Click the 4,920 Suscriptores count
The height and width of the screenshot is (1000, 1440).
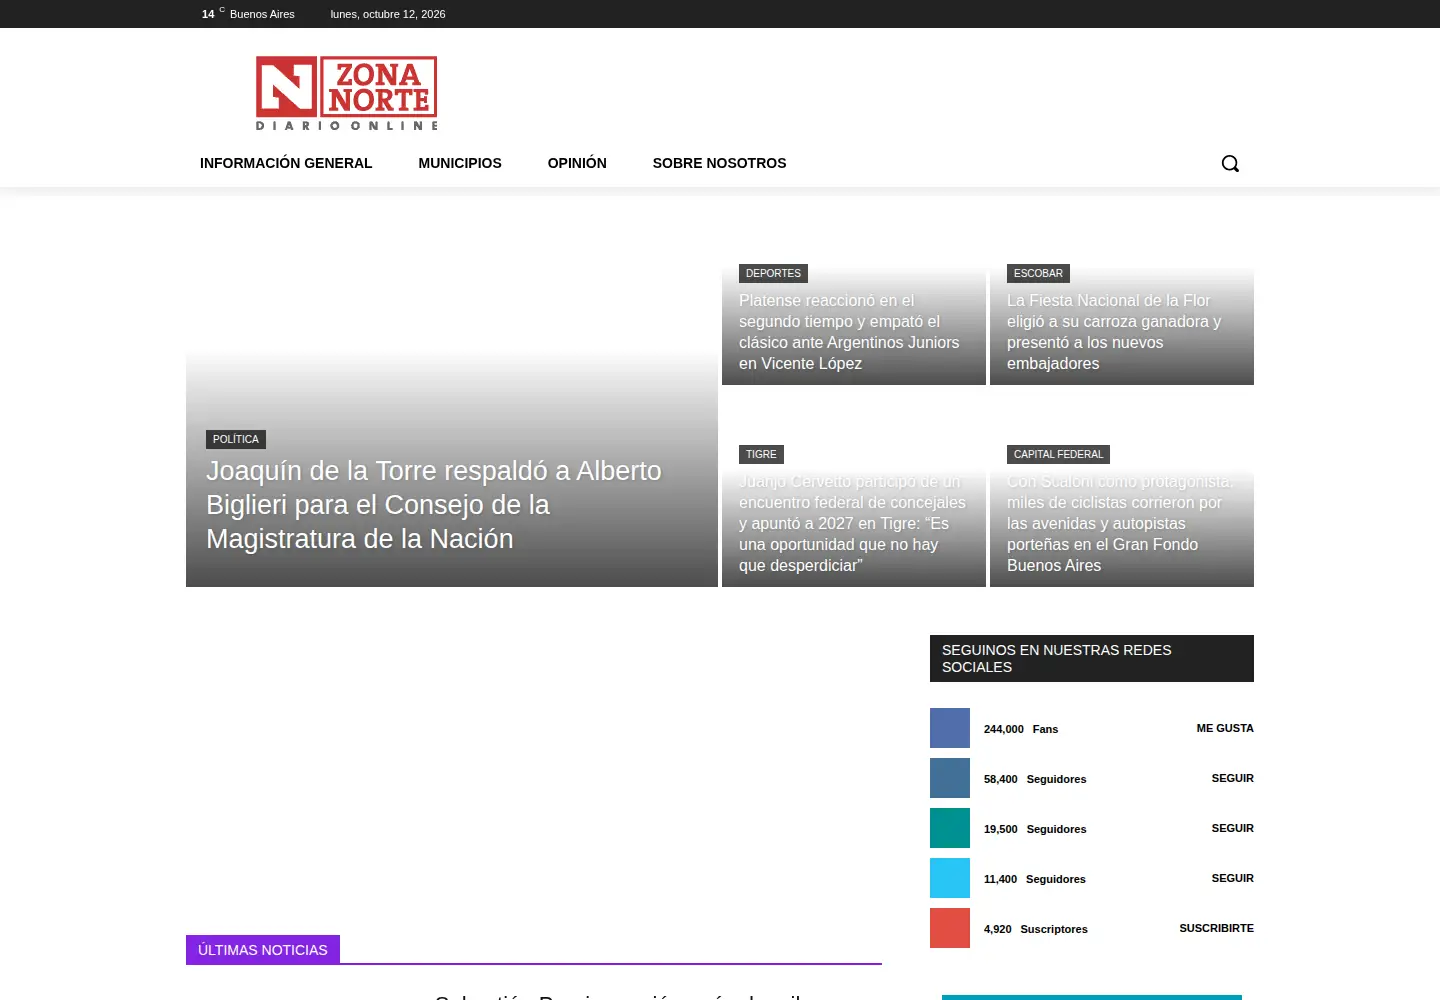tap(1036, 929)
